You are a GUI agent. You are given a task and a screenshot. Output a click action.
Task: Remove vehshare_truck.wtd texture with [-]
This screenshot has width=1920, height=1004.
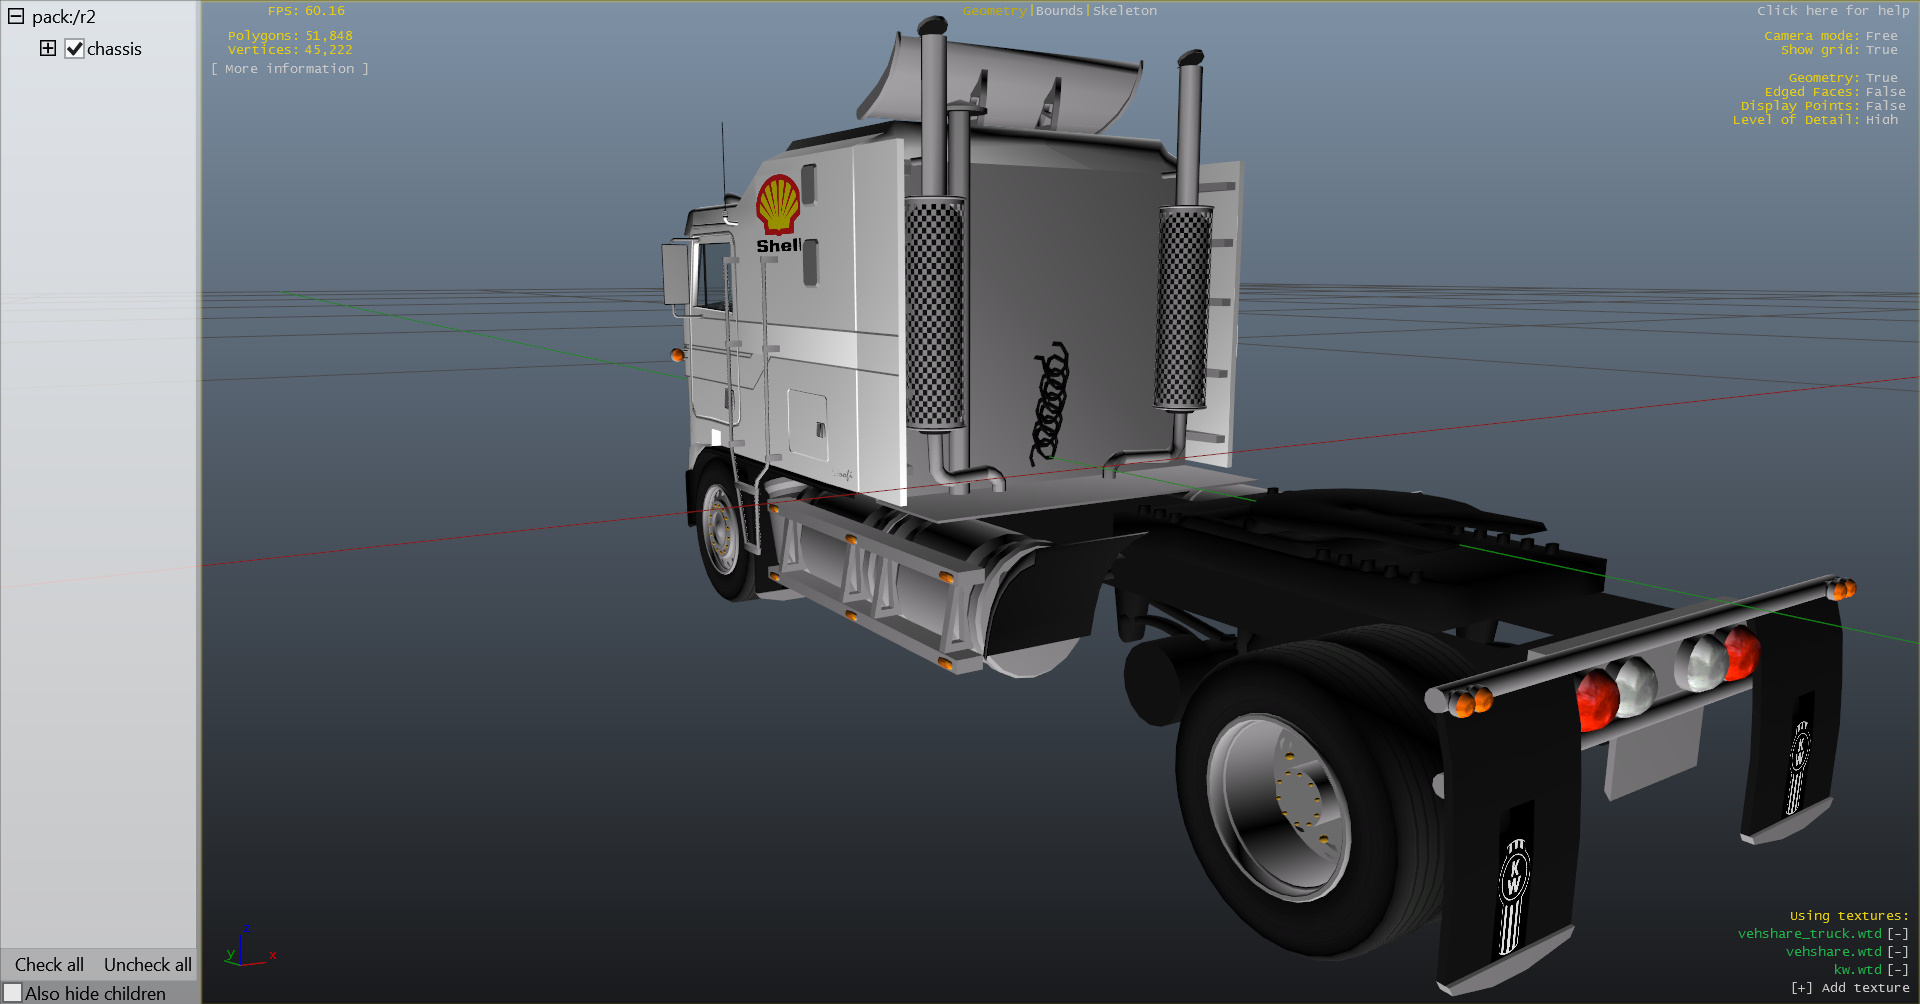1898,933
